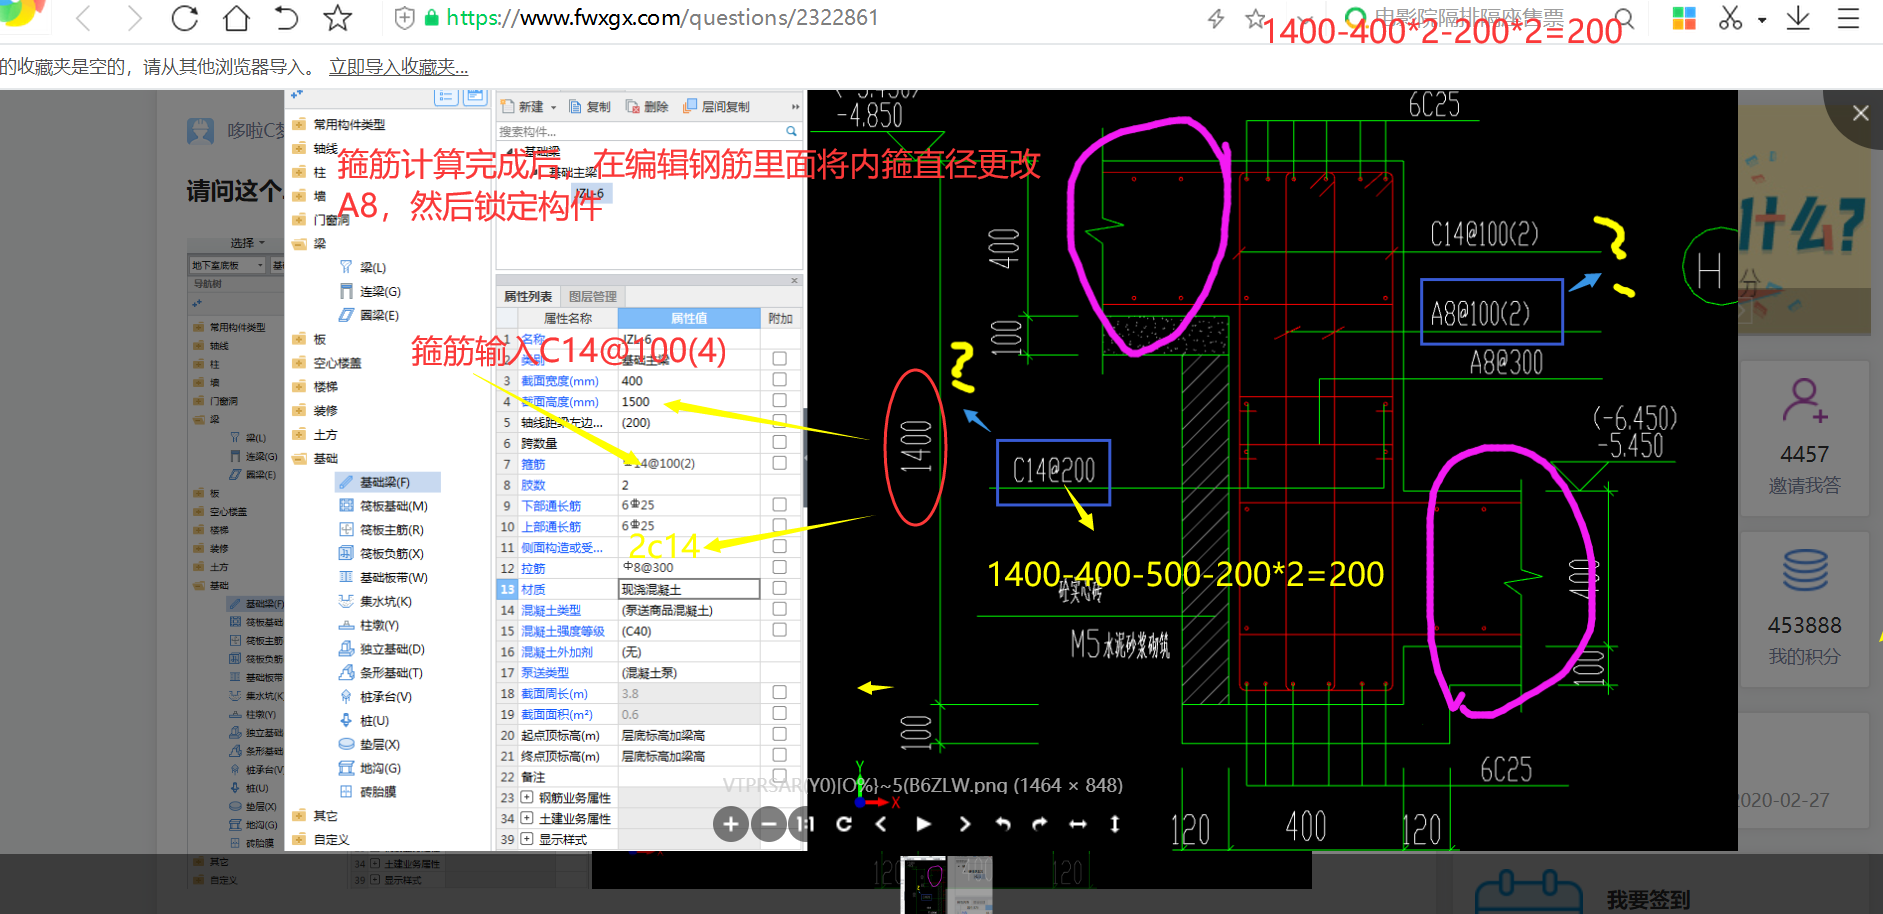The image size is (1883, 914).
Task: Open the browser downloads icon
Action: click(1798, 18)
